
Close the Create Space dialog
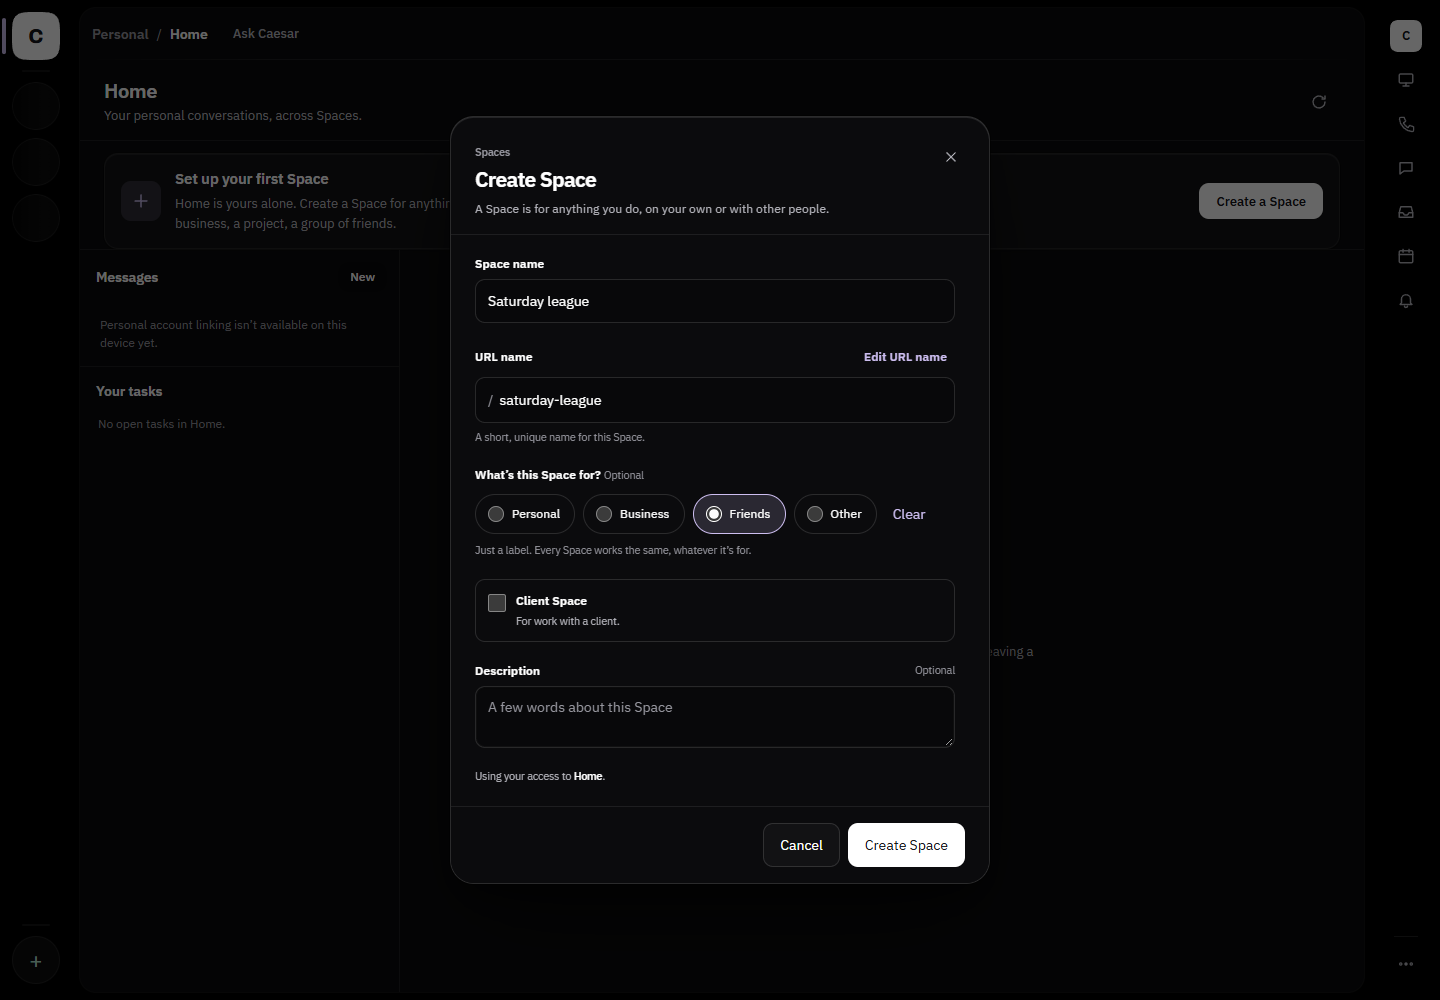click(951, 157)
